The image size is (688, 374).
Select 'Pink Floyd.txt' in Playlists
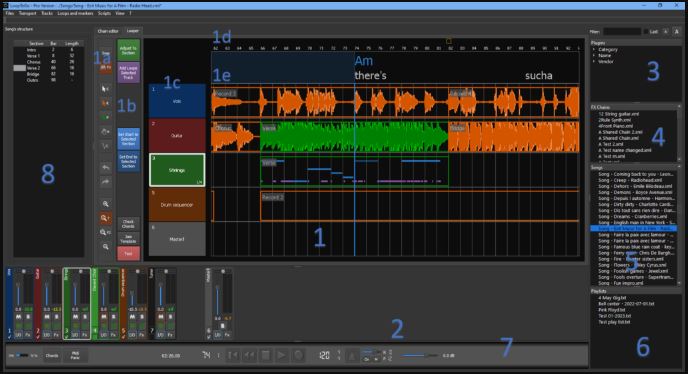pyautogui.click(x=612, y=310)
